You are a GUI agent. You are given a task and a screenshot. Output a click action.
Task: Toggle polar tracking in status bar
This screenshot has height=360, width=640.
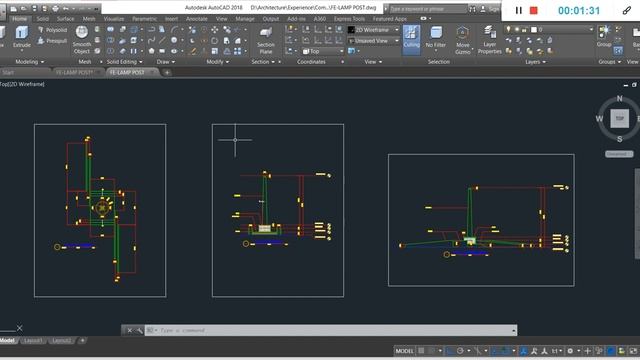point(460,351)
